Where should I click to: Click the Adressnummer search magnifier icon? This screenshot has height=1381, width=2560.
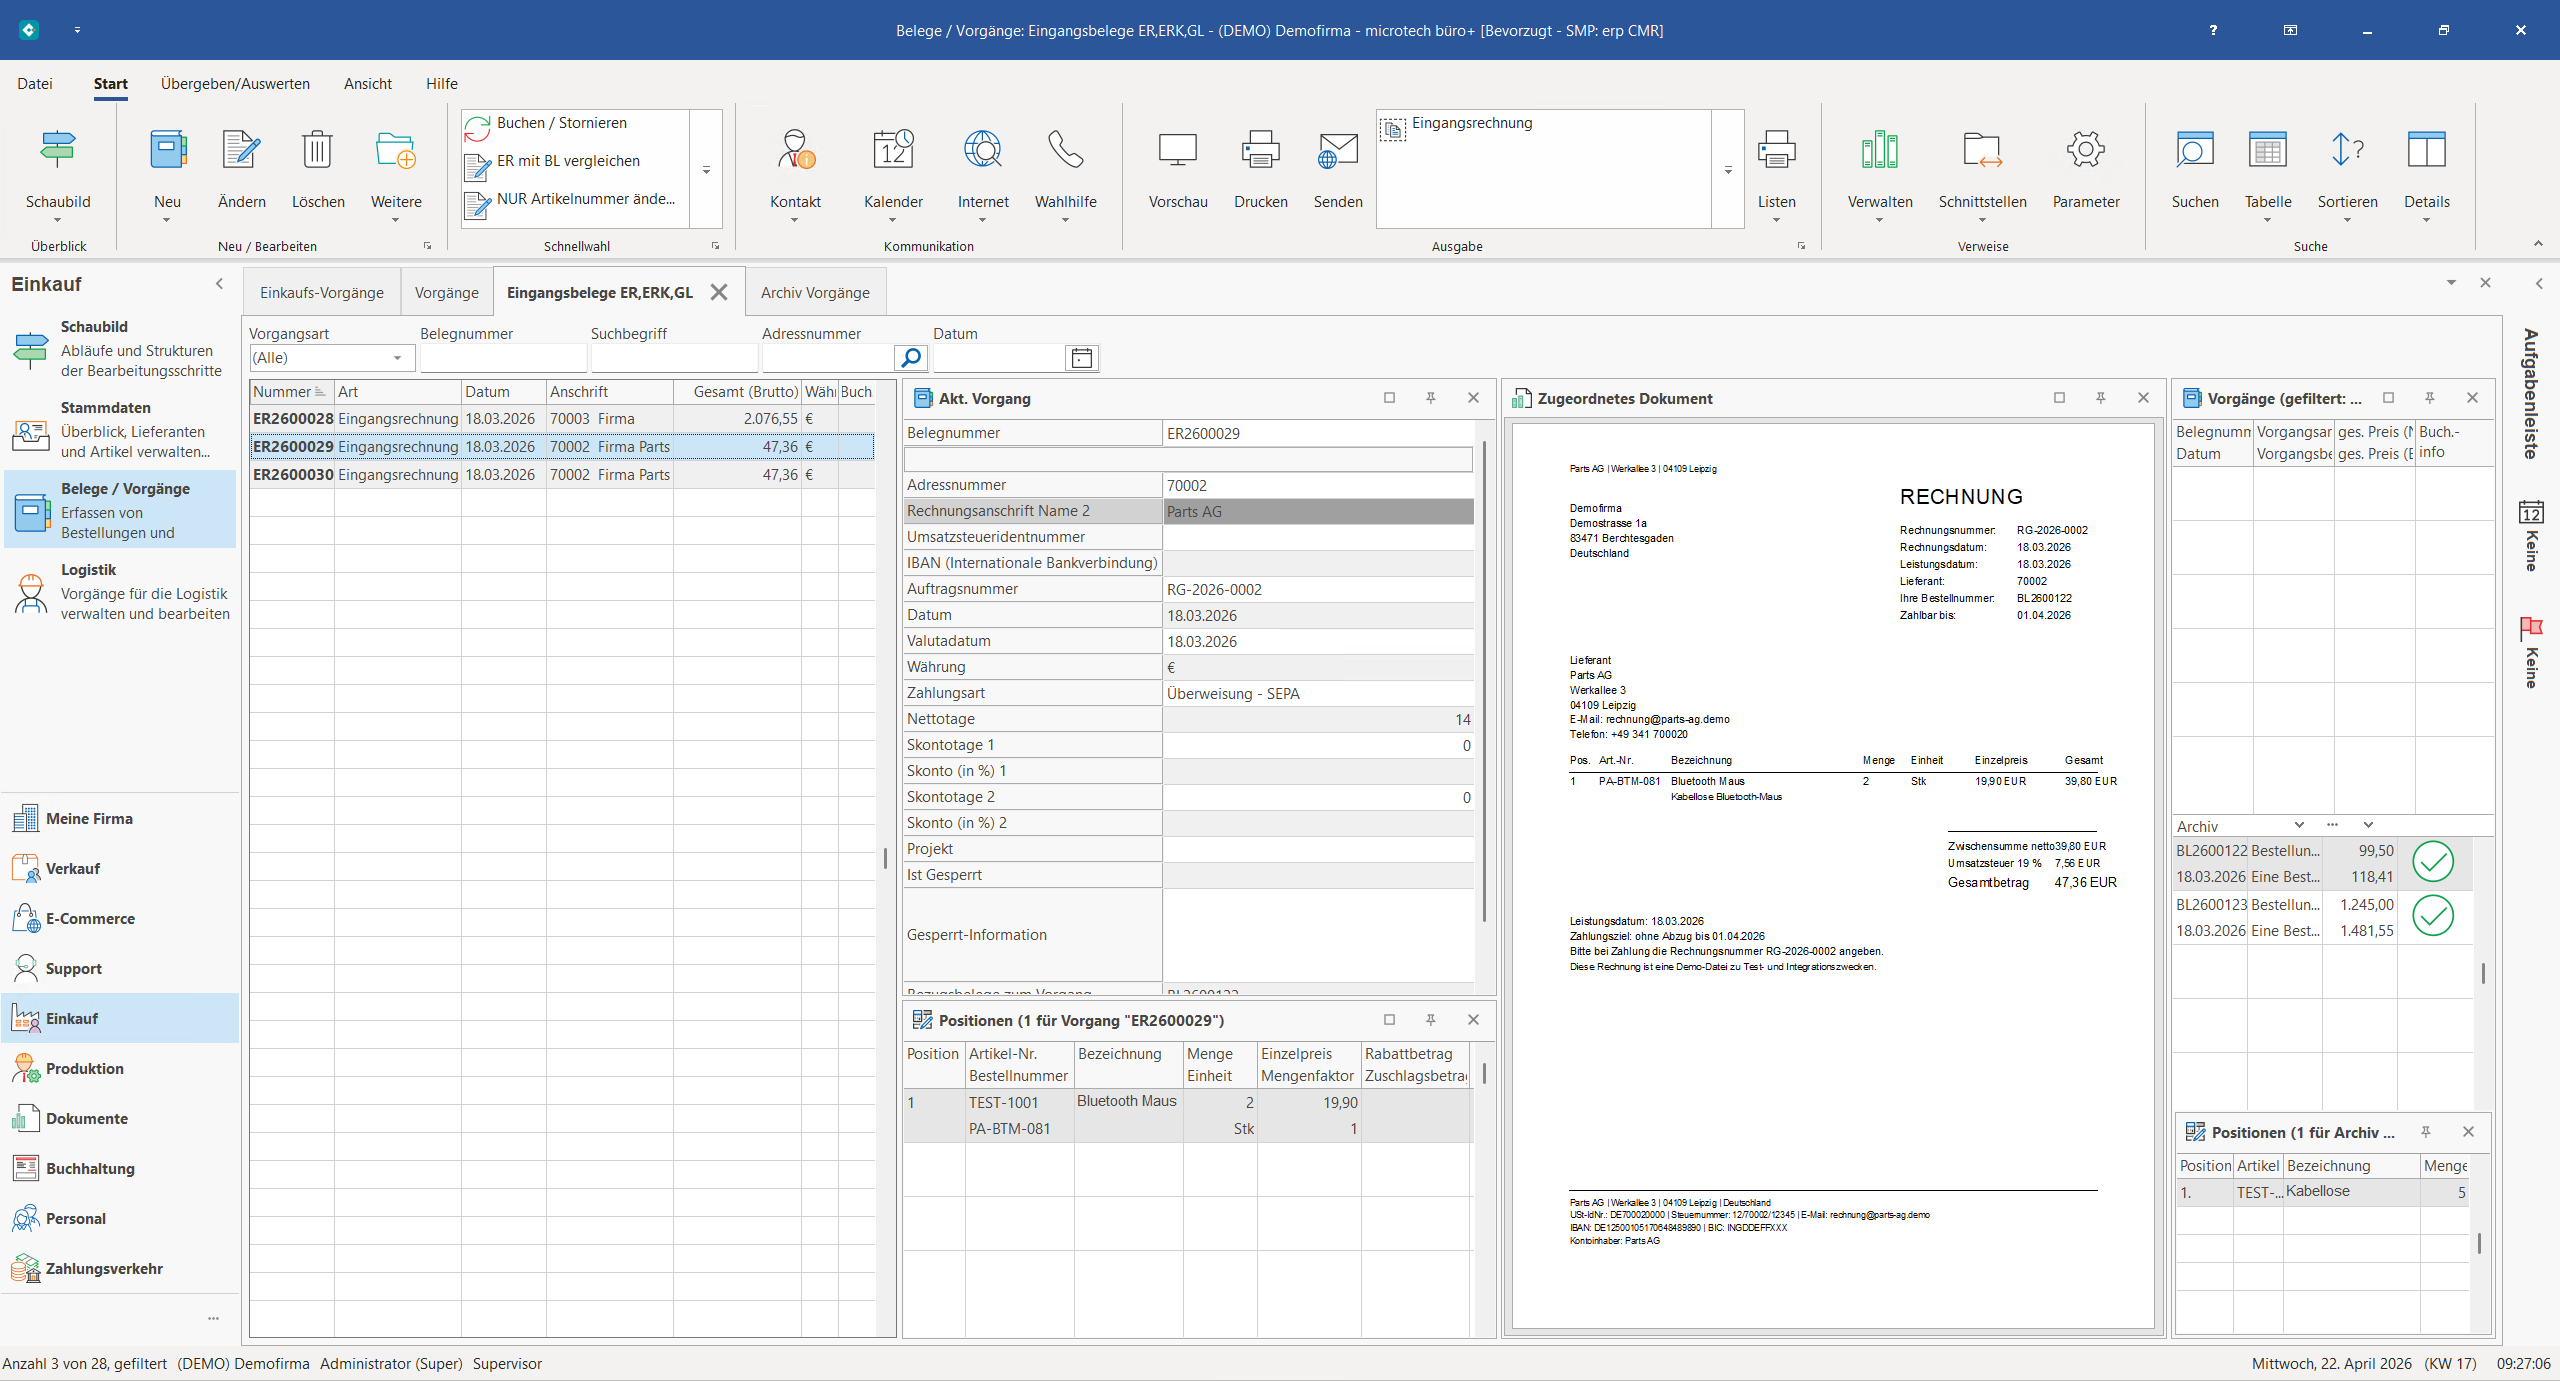point(910,358)
